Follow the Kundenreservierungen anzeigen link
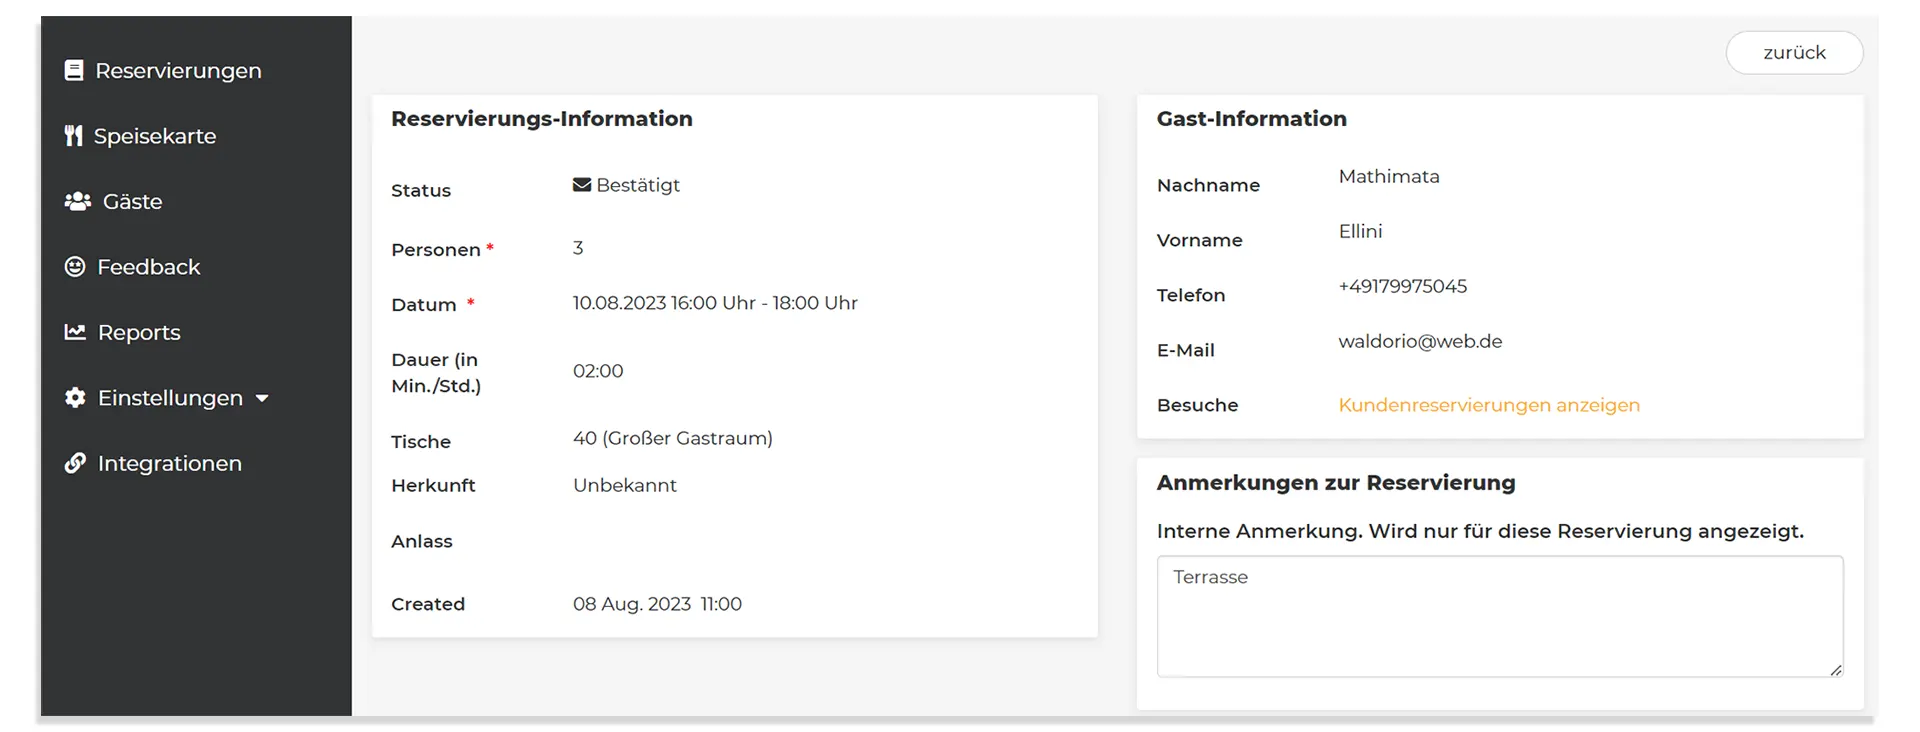This screenshot has width=1920, height=732. click(x=1489, y=405)
